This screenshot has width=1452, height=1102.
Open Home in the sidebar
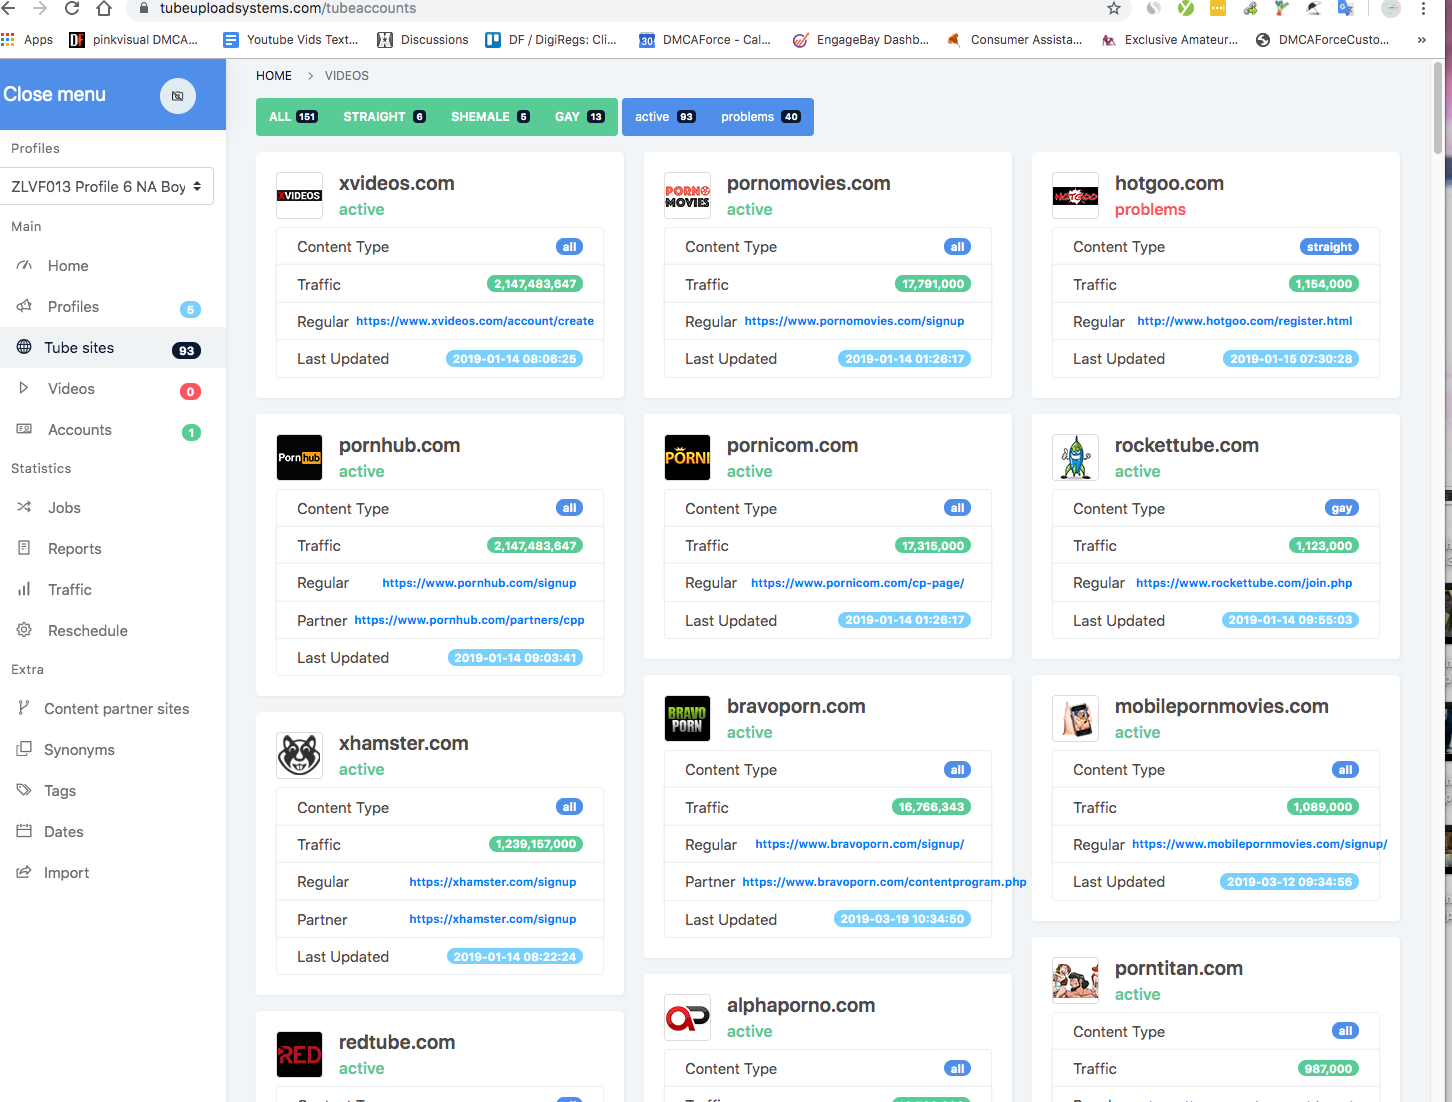68,266
